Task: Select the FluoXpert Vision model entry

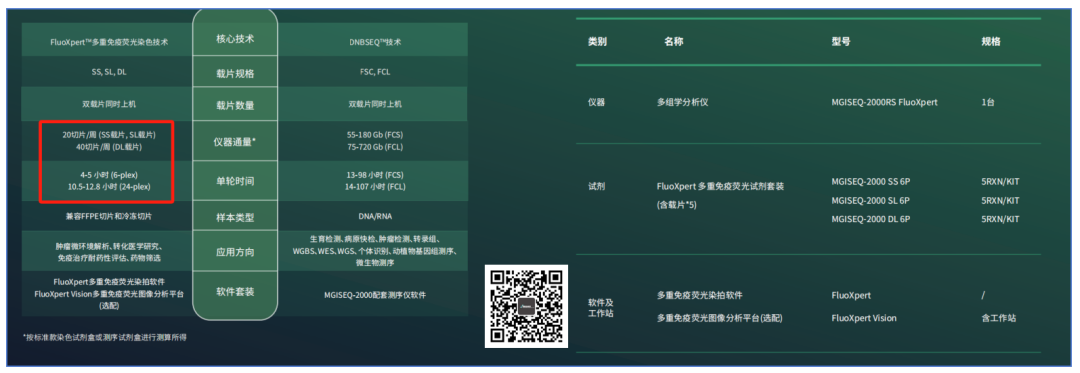Action: 864,318
